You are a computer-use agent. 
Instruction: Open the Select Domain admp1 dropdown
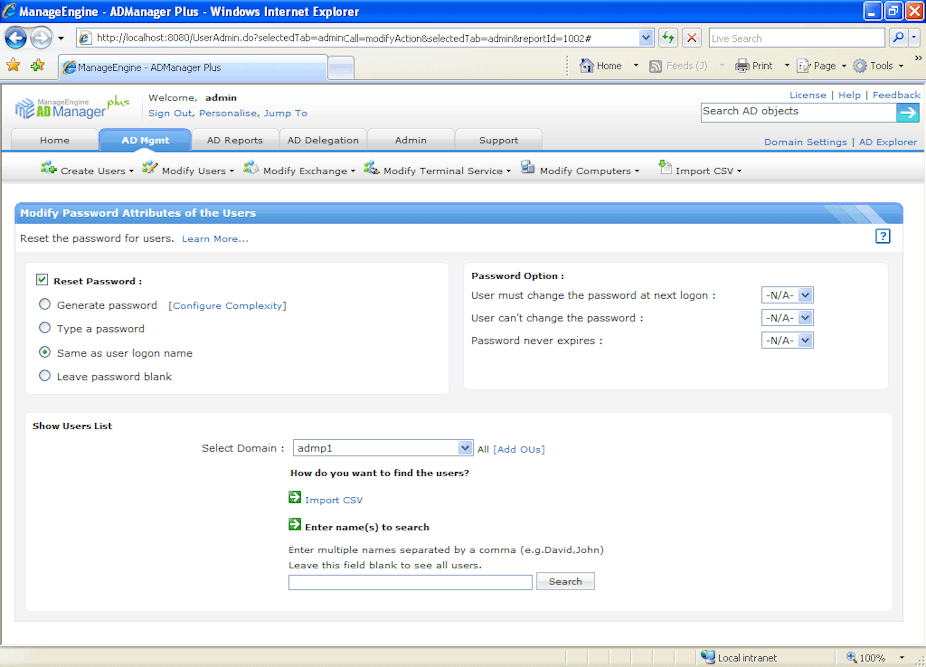(463, 448)
